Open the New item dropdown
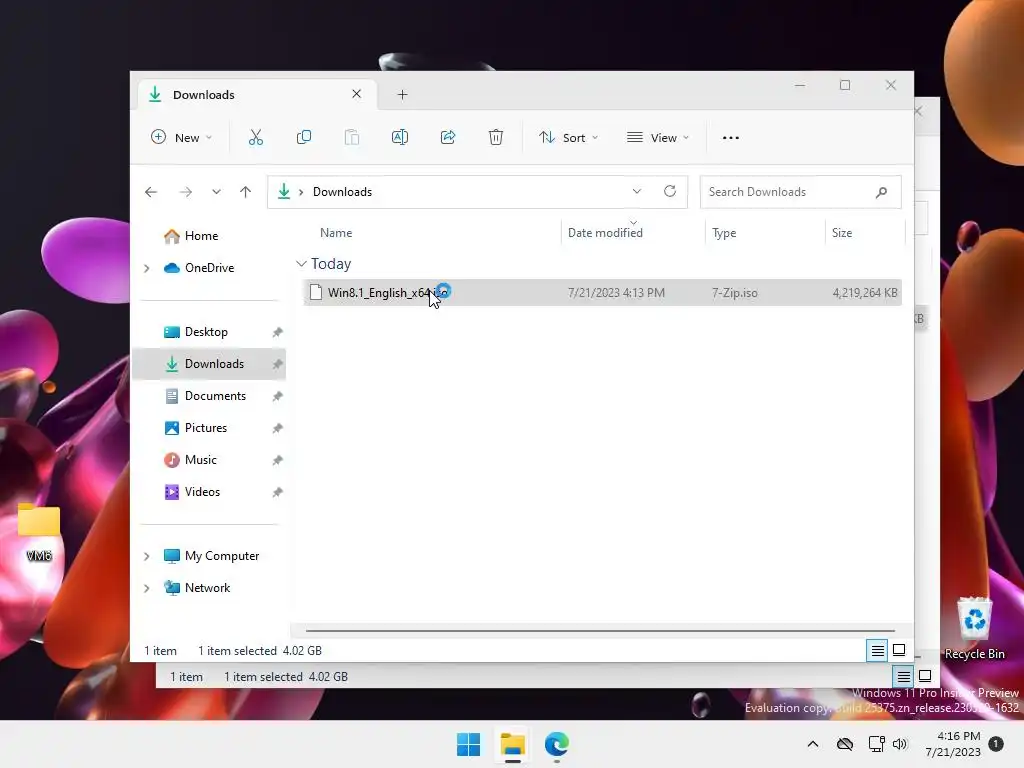This screenshot has width=1024, height=768. pyautogui.click(x=182, y=138)
